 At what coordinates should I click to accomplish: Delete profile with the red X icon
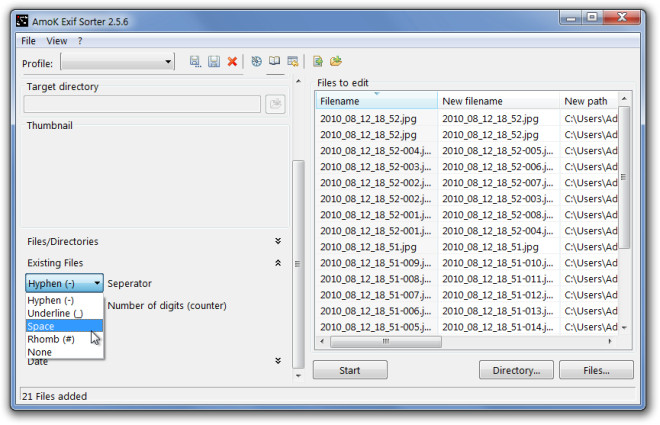click(x=232, y=62)
